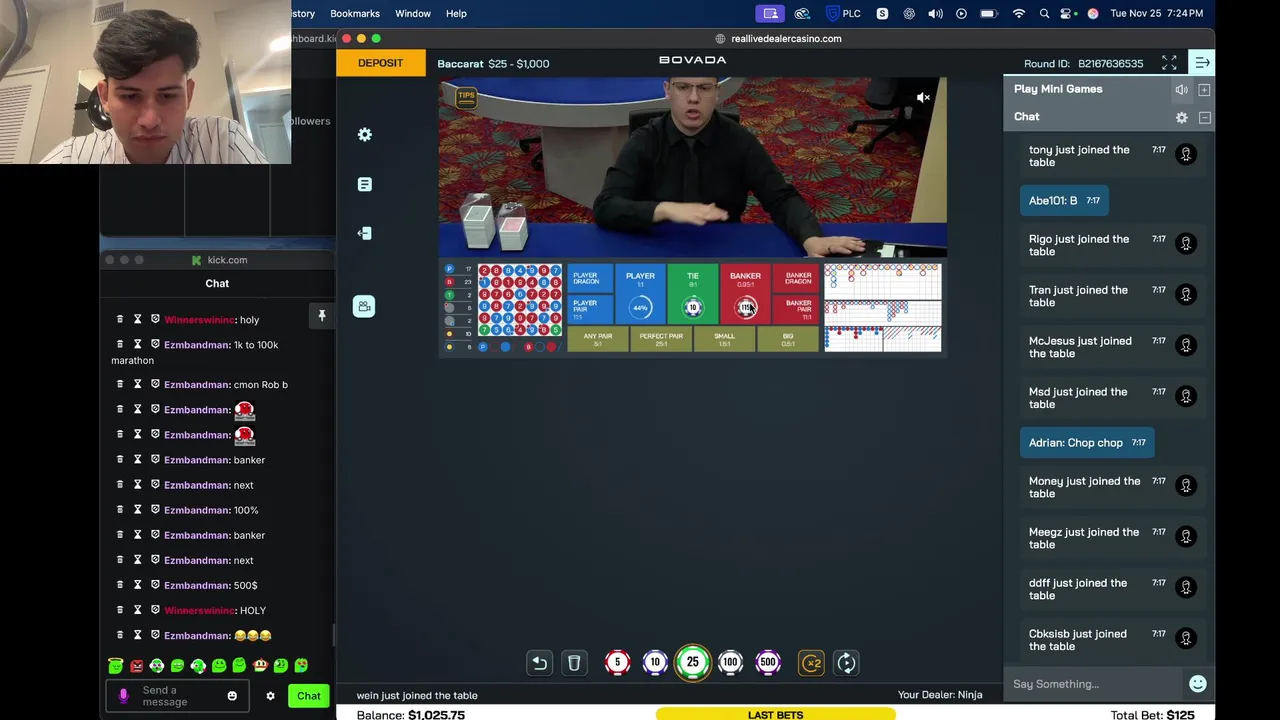The width and height of the screenshot is (1280, 720).
Task: Bet on Big
Action: [x=788, y=340]
